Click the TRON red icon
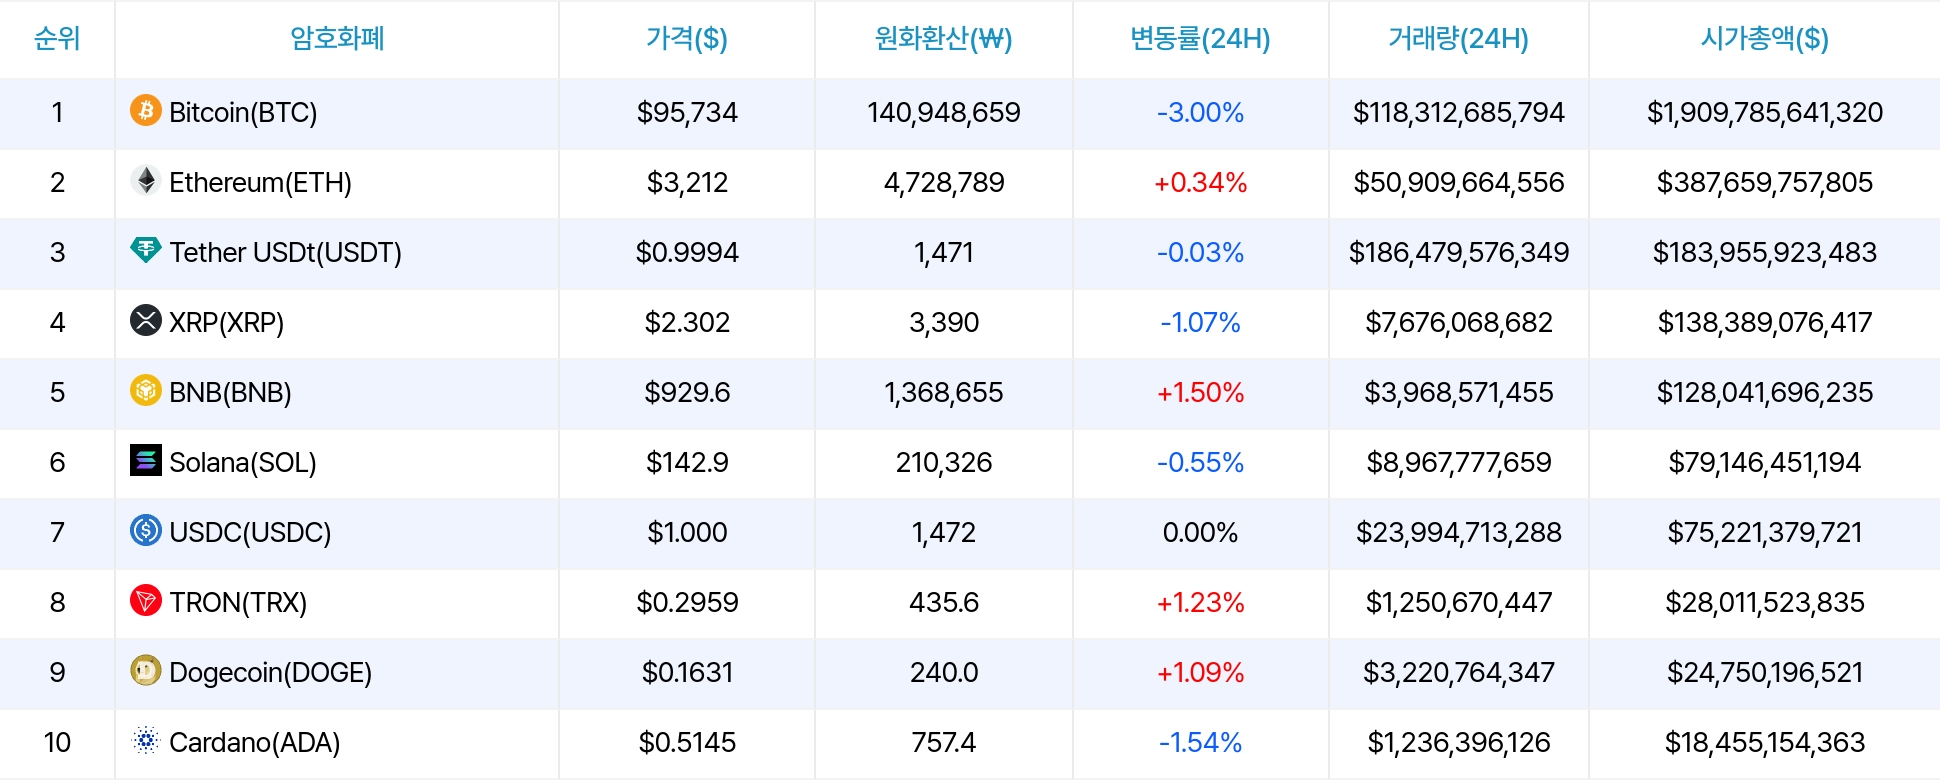 pos(146,600)
